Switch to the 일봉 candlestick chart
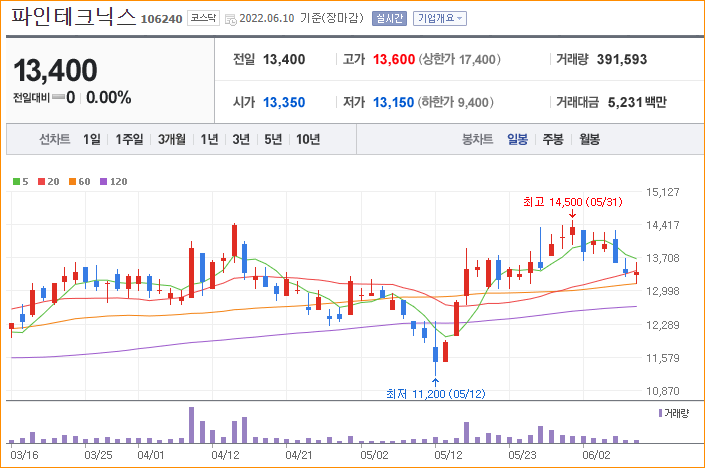The height and width of the screenshot is (468, 705). [518, 139]
